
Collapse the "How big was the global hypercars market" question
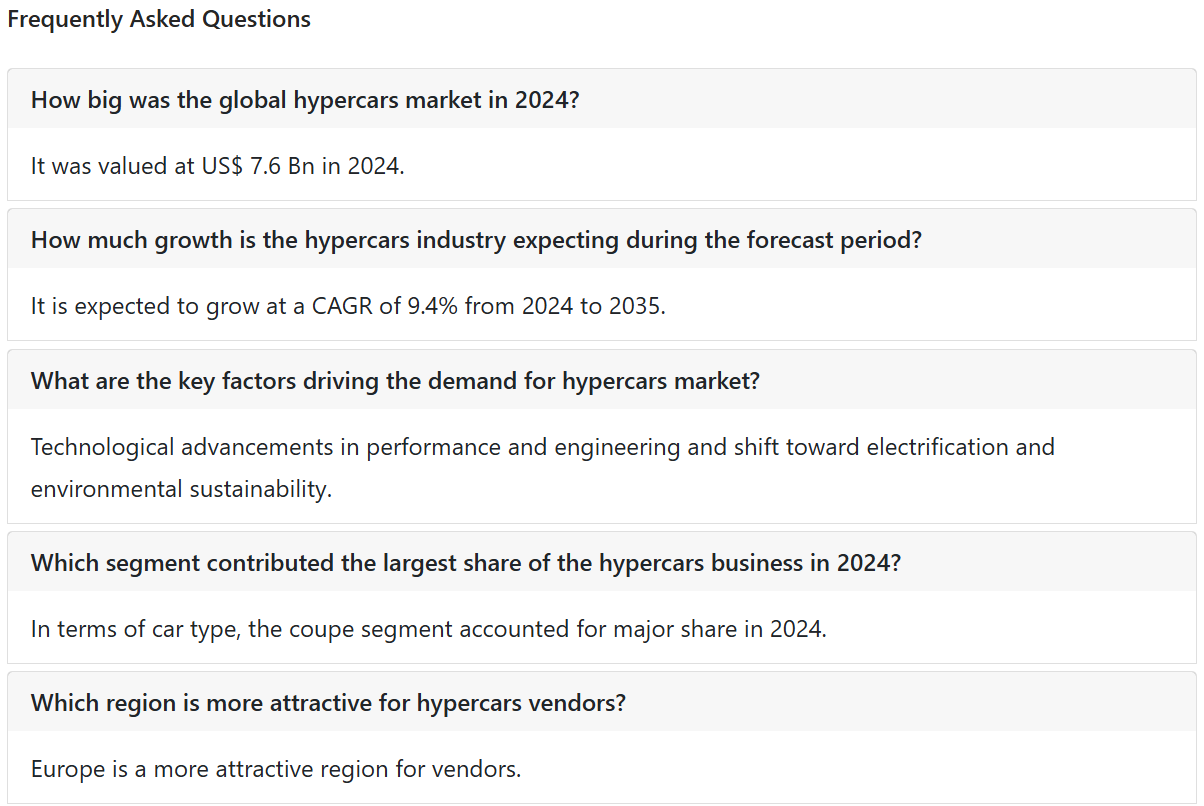click(x=602, y=99)
